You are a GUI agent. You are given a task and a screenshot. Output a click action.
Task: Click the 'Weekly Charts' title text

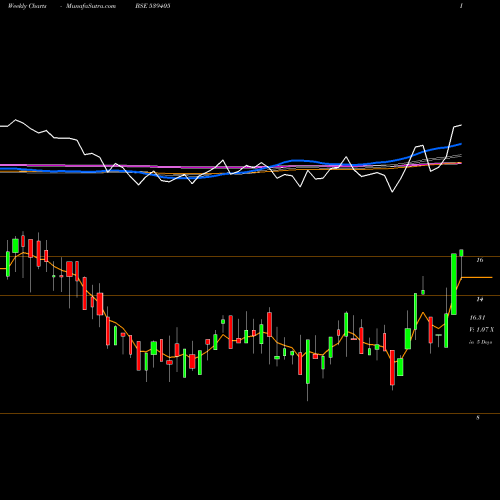27,6
